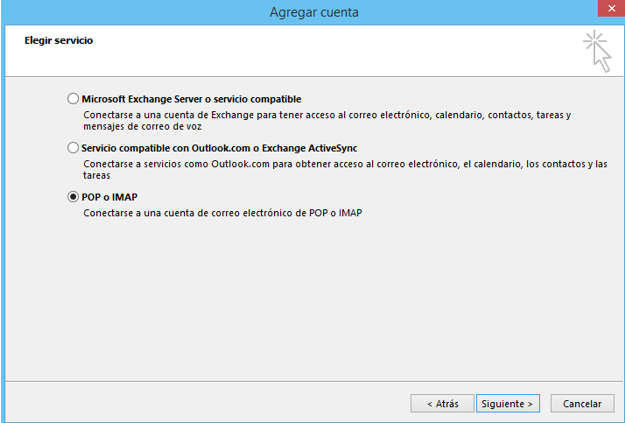The image size is (625, 423).
Task: Select the POP o IMAP radio button
Action: [72, 197]
